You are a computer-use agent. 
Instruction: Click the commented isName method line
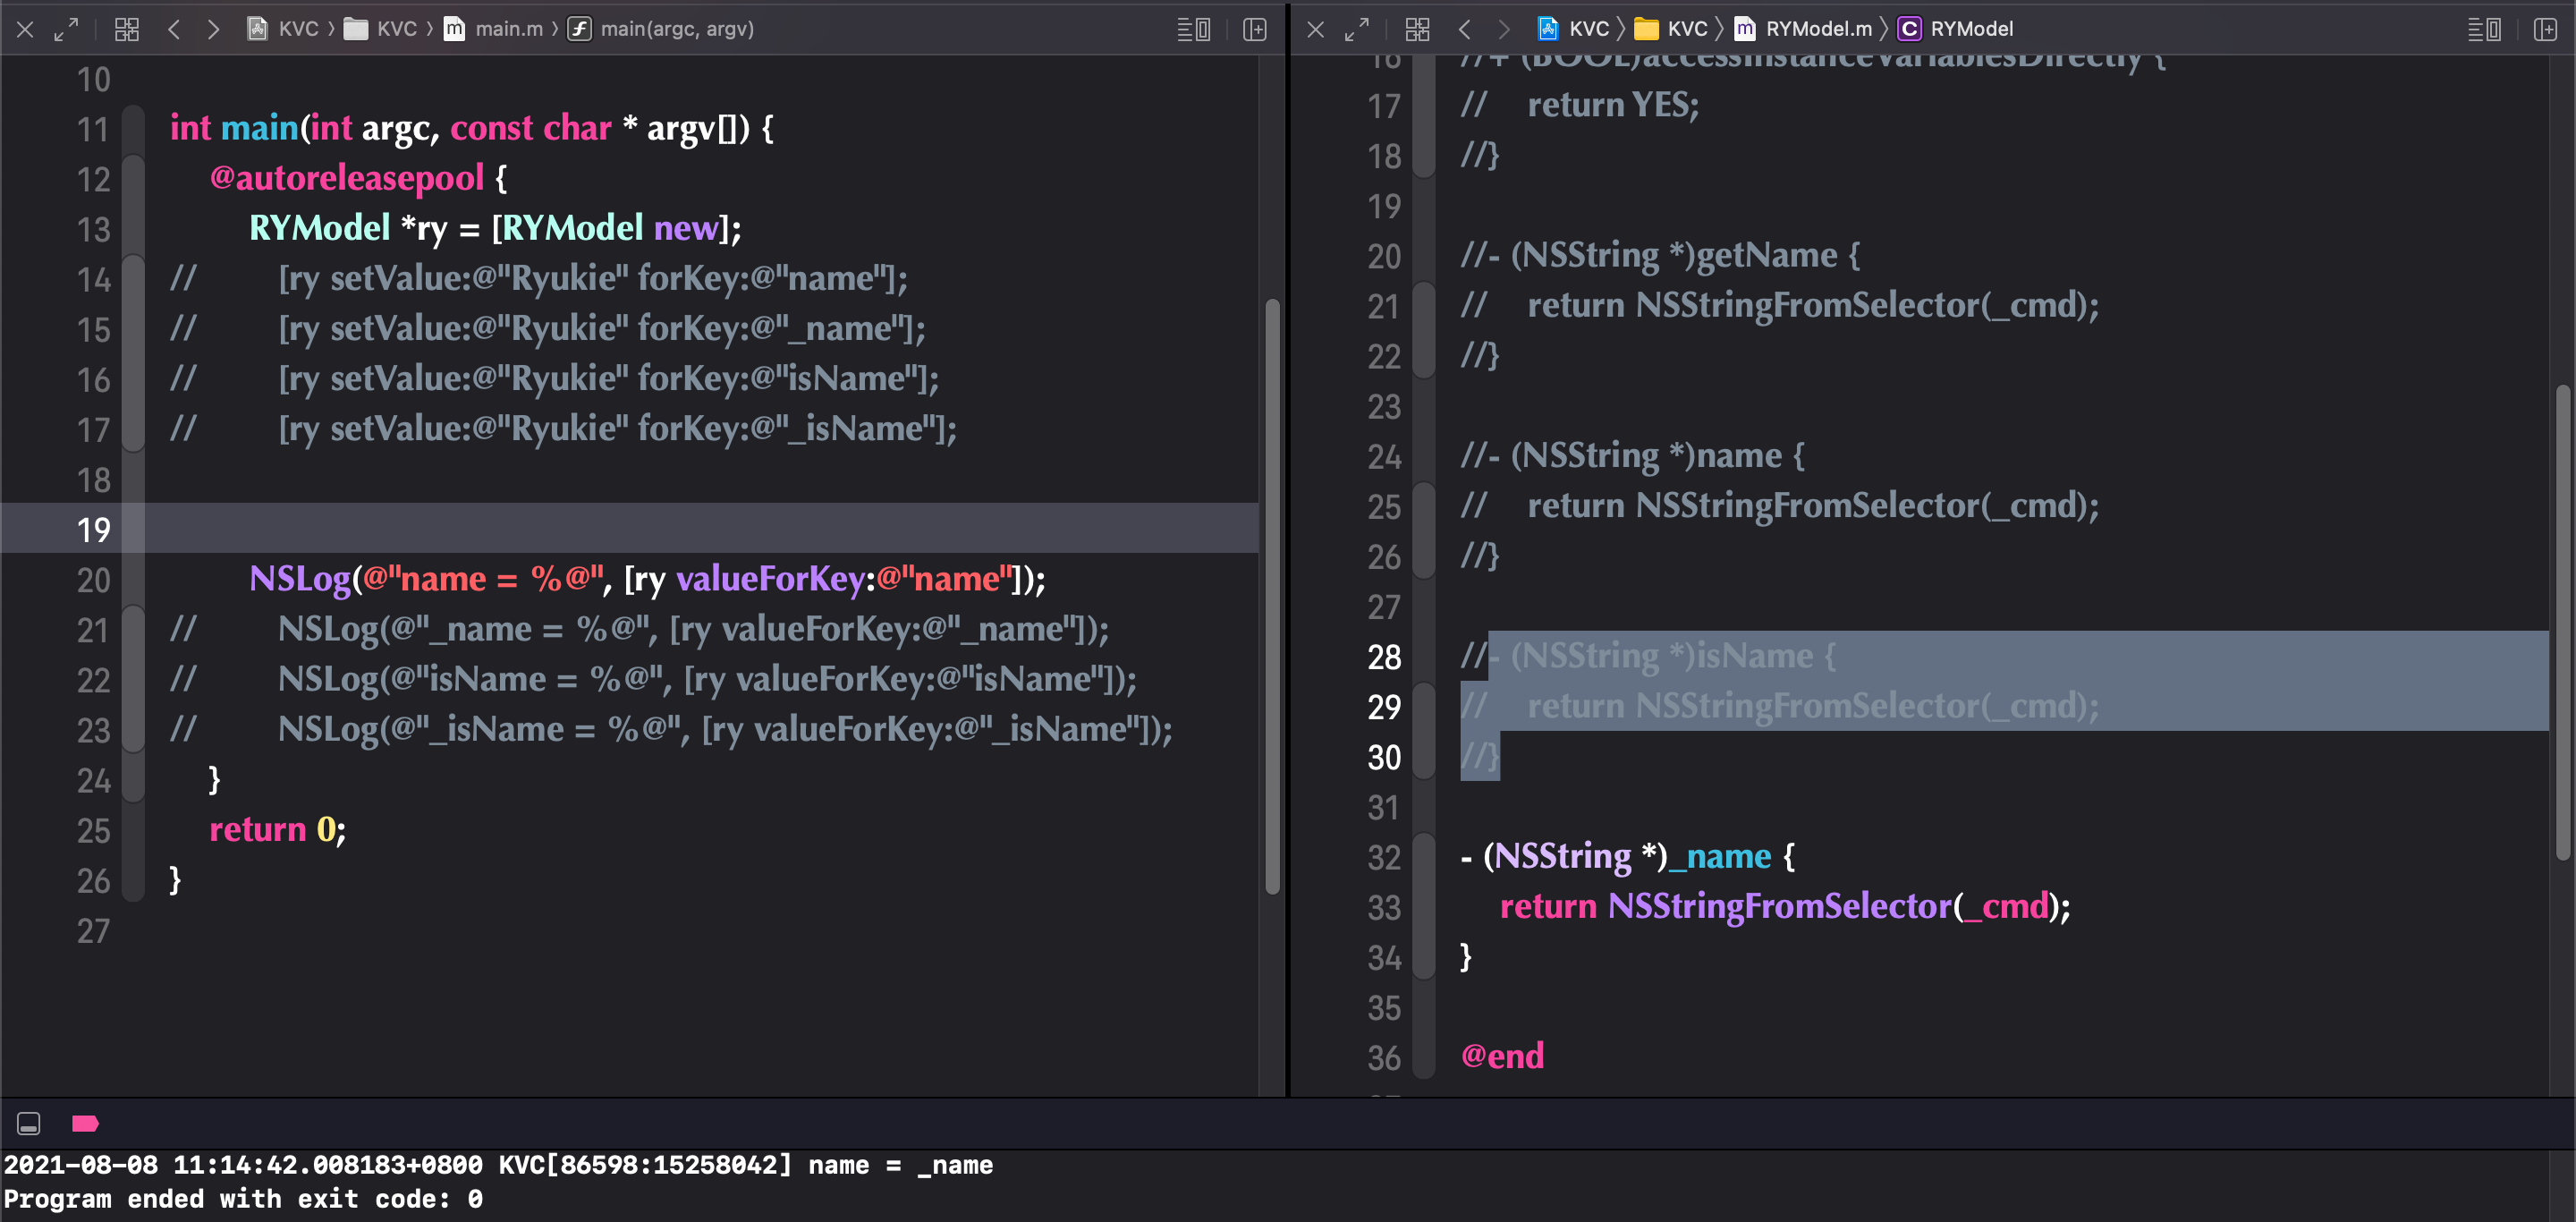(x=1648, y=656)
